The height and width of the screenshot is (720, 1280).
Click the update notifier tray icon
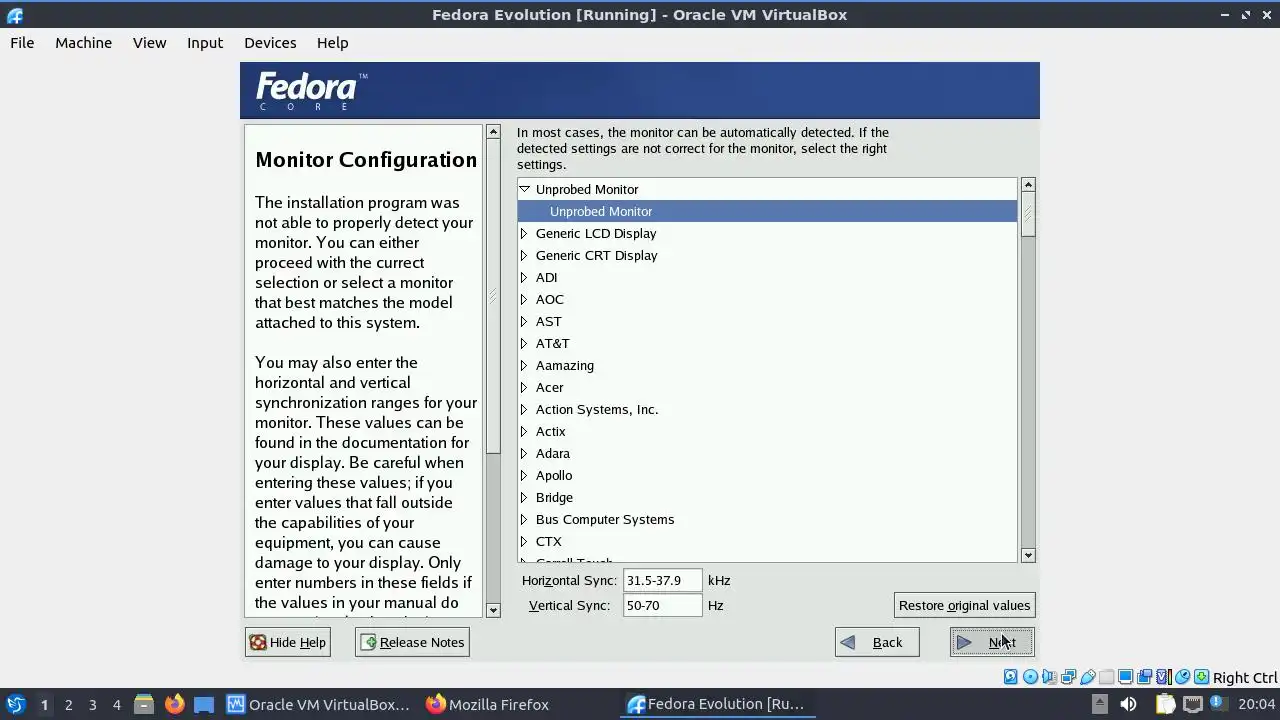click(x=1219, y=703)
